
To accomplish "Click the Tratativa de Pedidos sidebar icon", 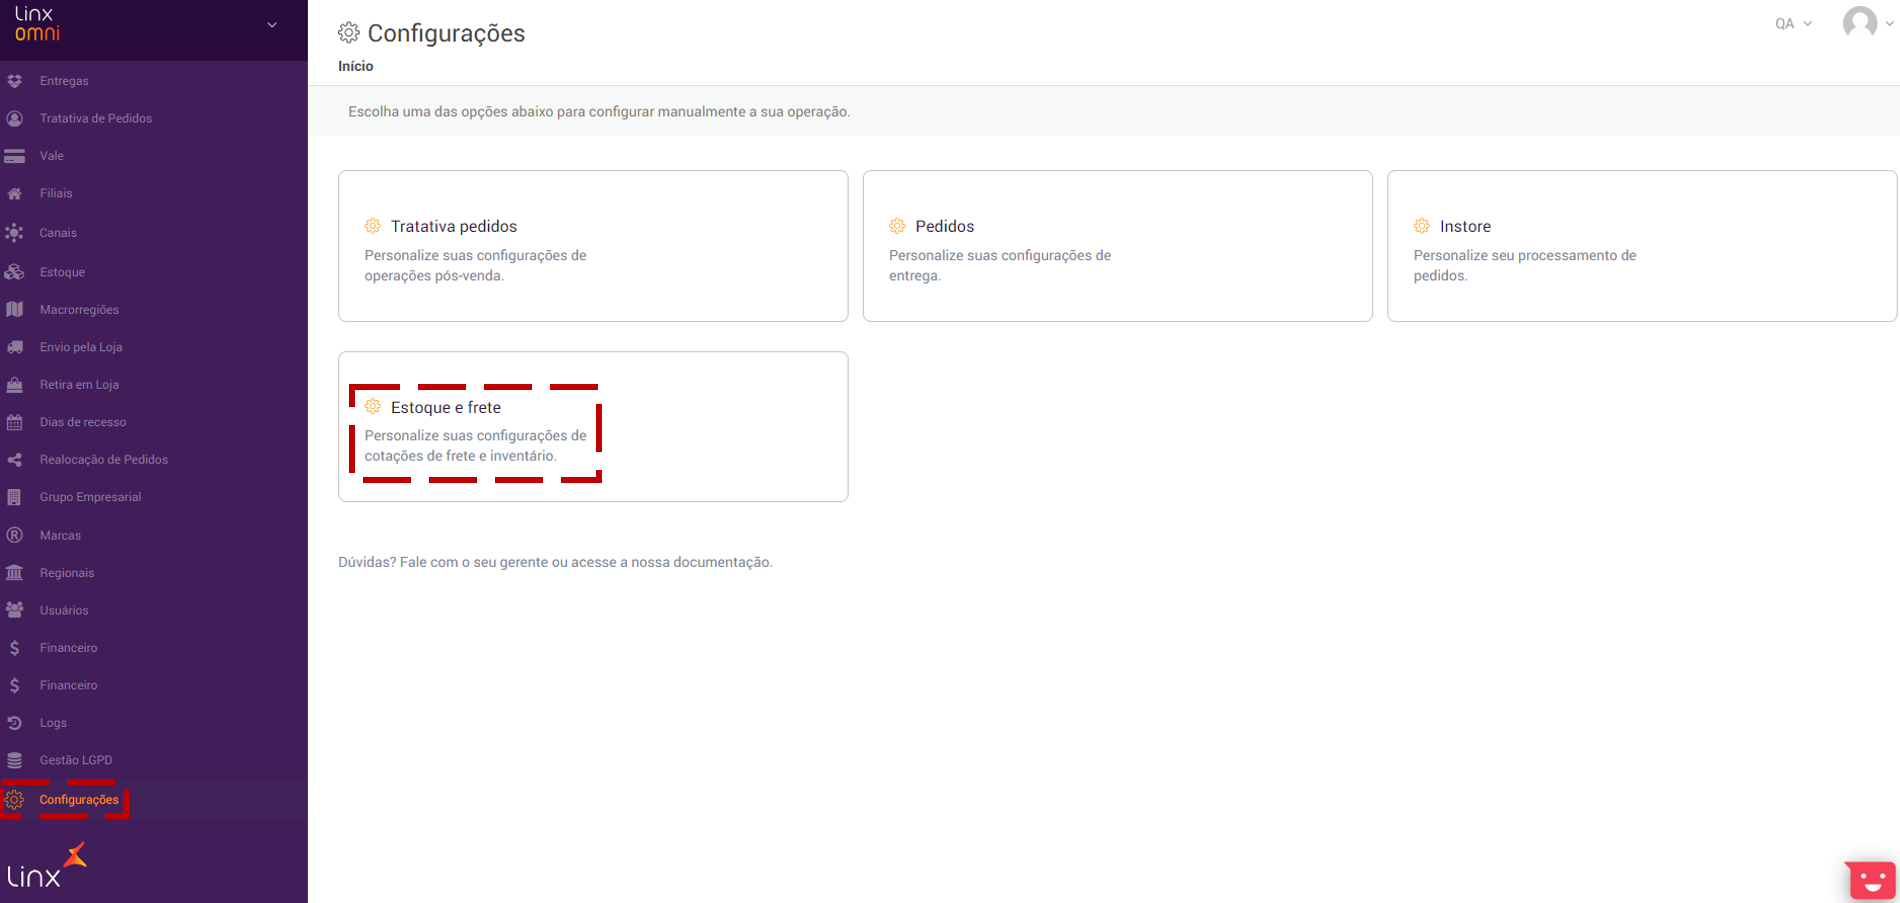I will click(x=15, y=118).
